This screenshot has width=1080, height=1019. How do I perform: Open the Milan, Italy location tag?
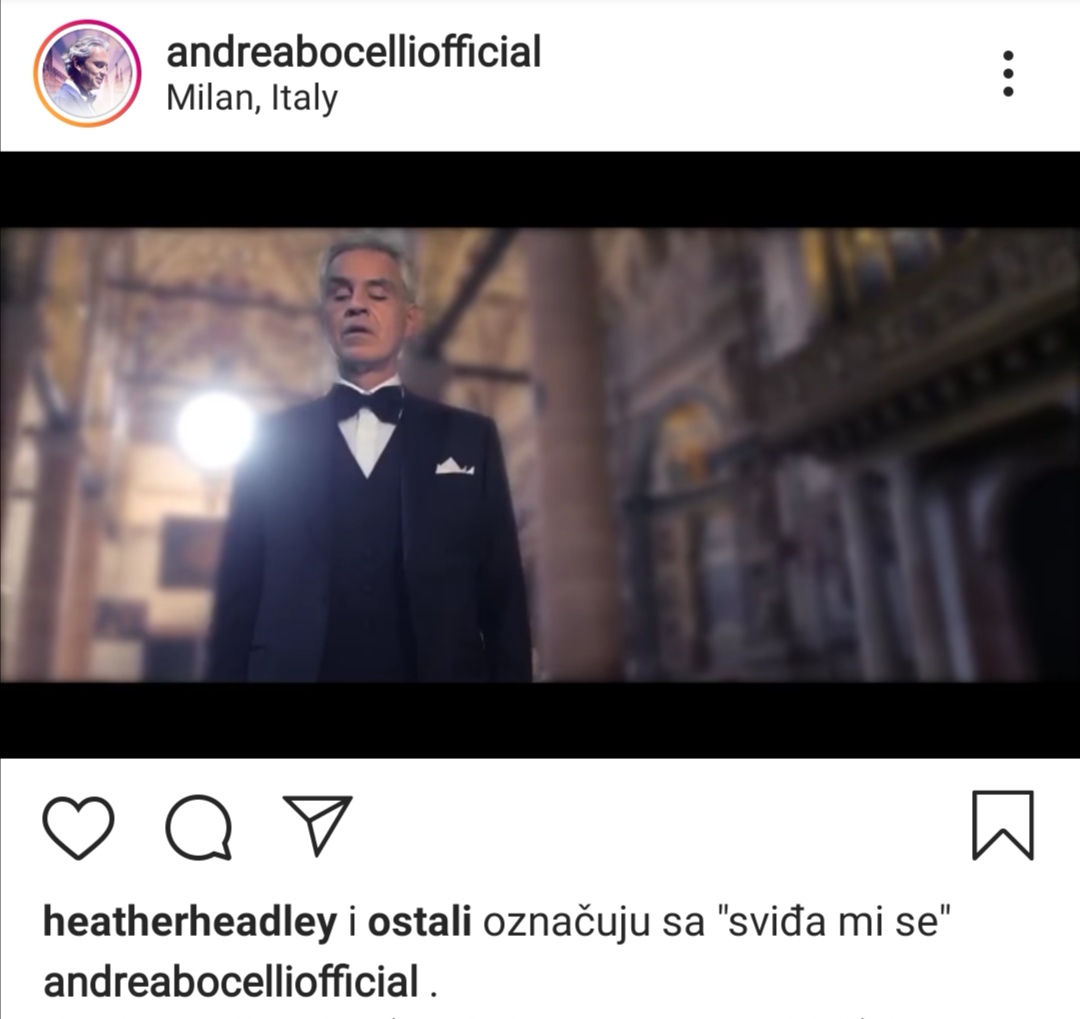[252, 99]
